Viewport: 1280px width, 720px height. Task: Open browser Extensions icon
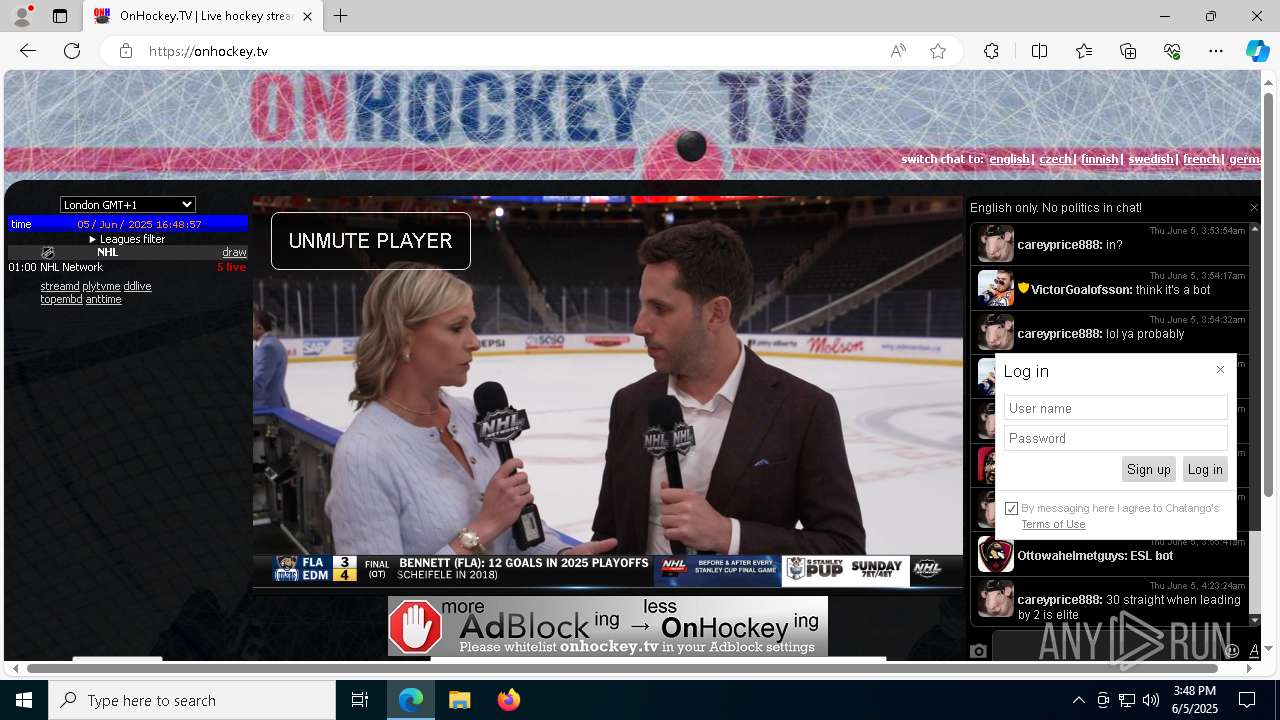[x=991, y=51]
